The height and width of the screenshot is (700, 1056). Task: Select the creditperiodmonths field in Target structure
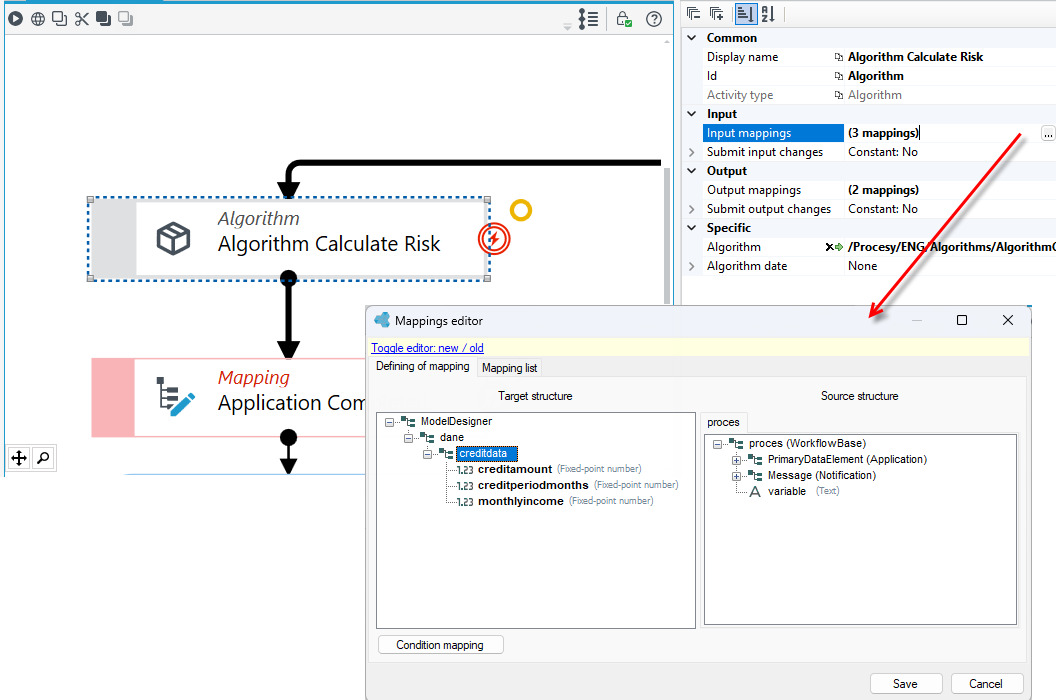(x=533, y=486)
